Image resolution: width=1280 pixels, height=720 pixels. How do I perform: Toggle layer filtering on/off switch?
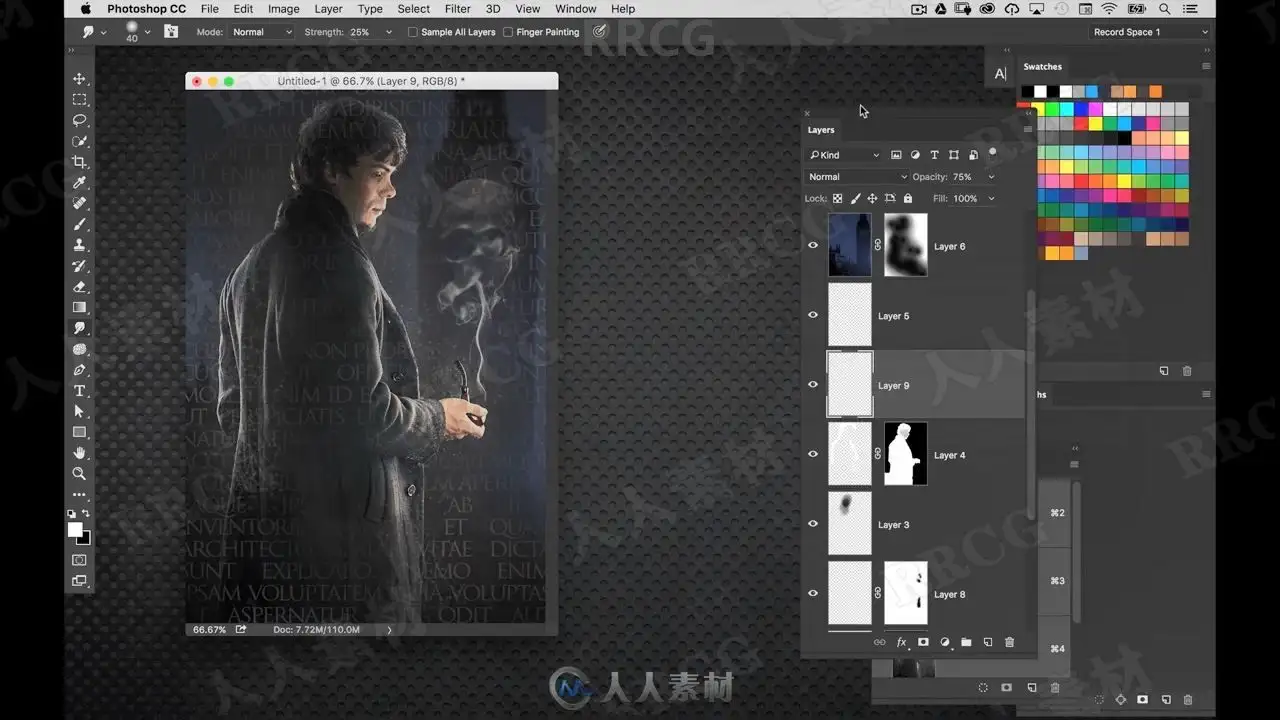point(992,153)
